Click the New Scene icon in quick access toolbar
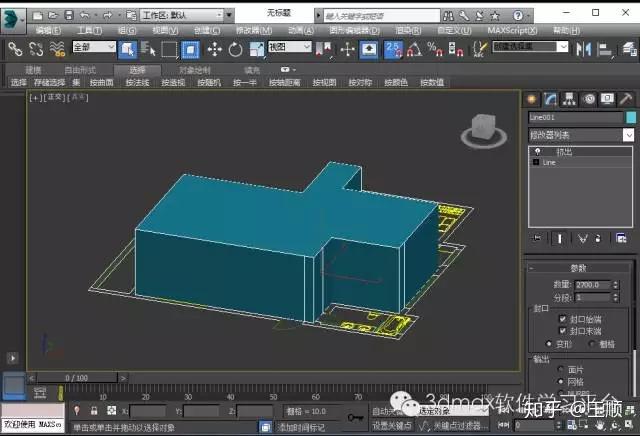This screenshot has height=436, width=640. point(38,16)
